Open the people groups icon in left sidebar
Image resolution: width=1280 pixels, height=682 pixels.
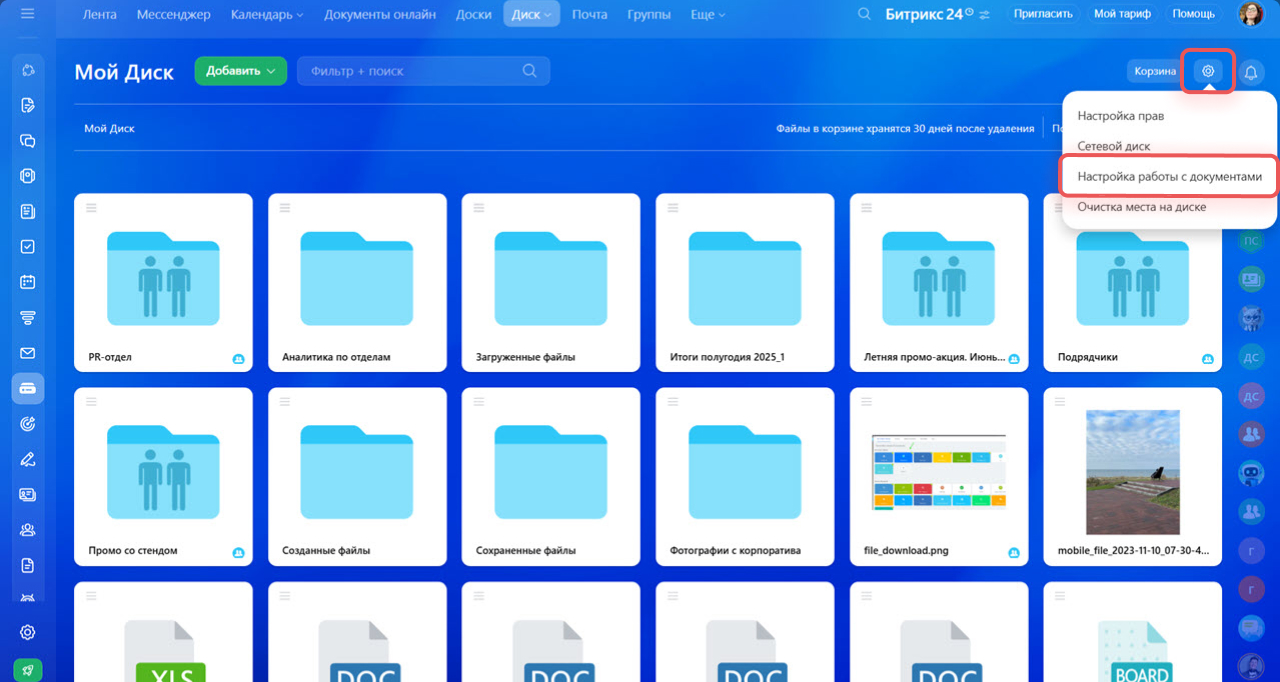(28, 530)
